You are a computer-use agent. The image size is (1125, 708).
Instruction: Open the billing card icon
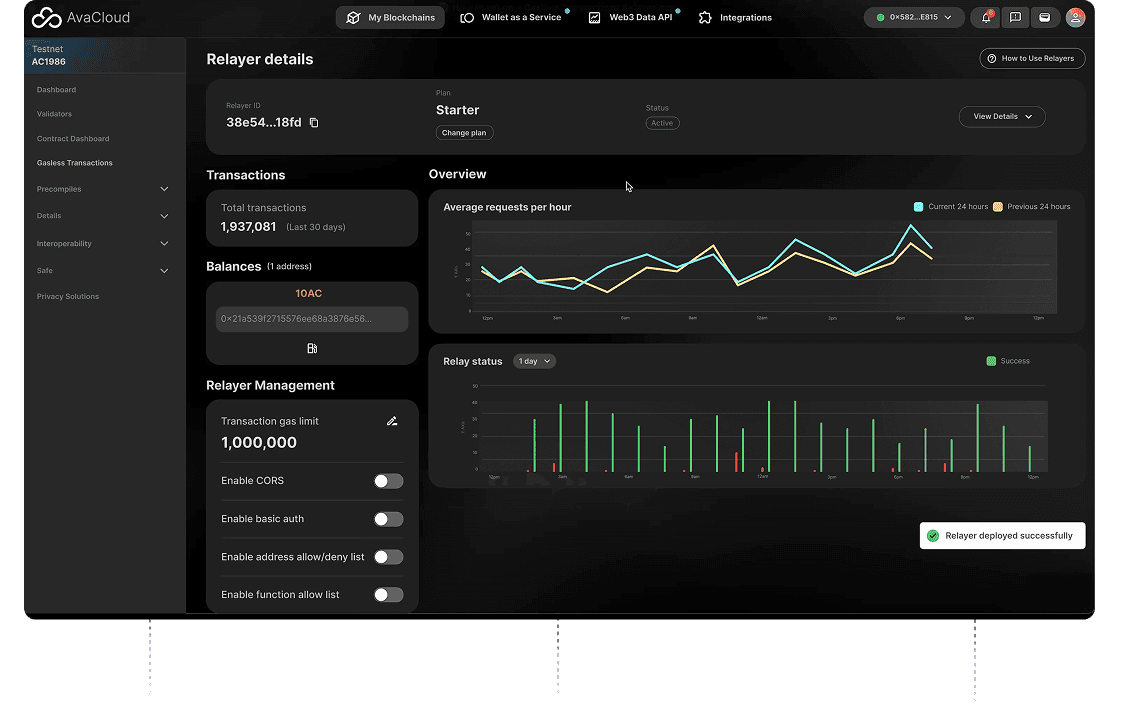coord(1045,17)
